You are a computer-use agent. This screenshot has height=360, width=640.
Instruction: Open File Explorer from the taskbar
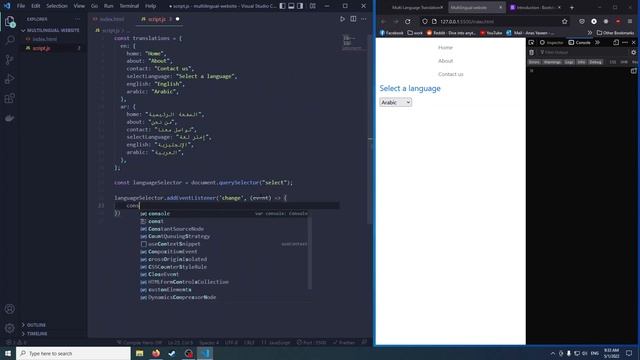click(x=140, y=353)
